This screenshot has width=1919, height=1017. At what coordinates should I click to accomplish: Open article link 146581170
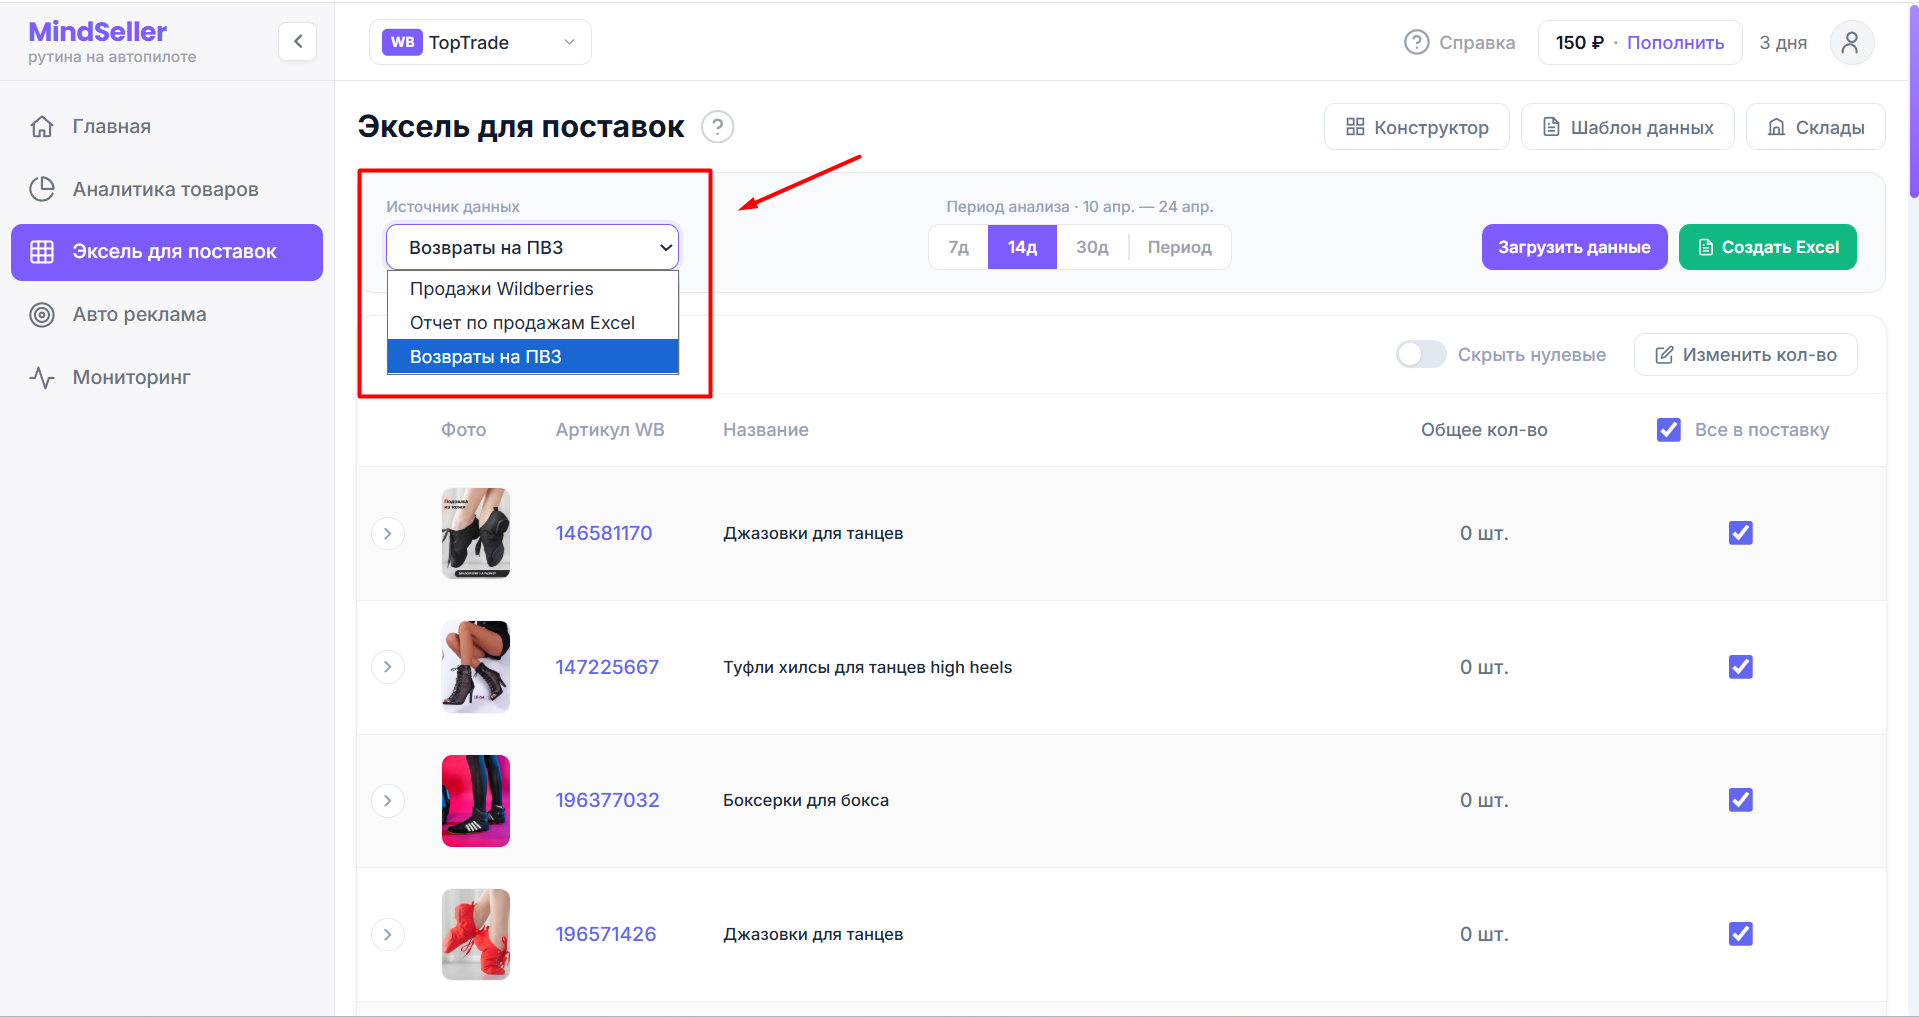point(604,533)
